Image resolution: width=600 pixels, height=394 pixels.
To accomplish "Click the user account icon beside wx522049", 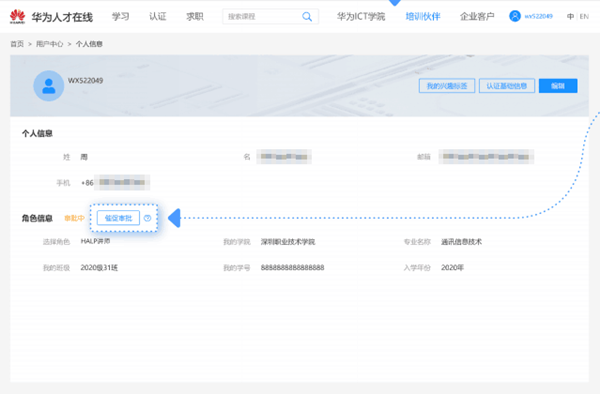I will pos(515,16).
